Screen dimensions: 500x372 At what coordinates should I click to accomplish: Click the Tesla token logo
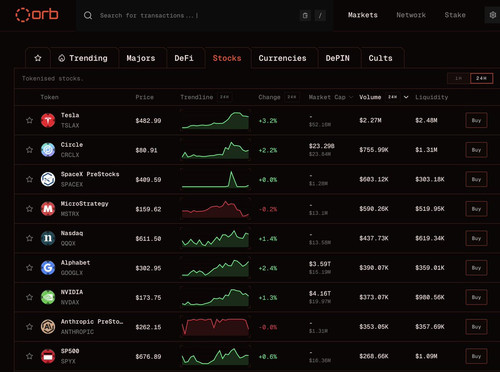(x=48, y=120)
